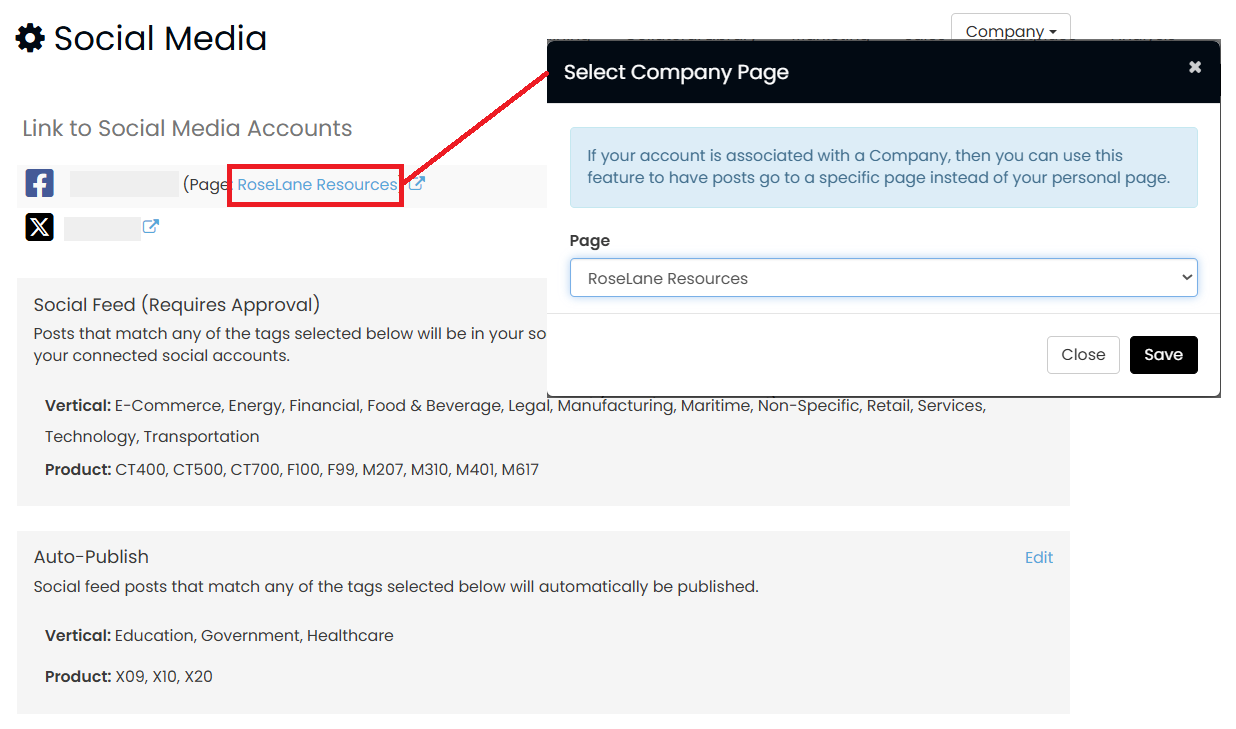Edit the Auto-Publish settings
1236x729 pixels.
coord(1039,558)
